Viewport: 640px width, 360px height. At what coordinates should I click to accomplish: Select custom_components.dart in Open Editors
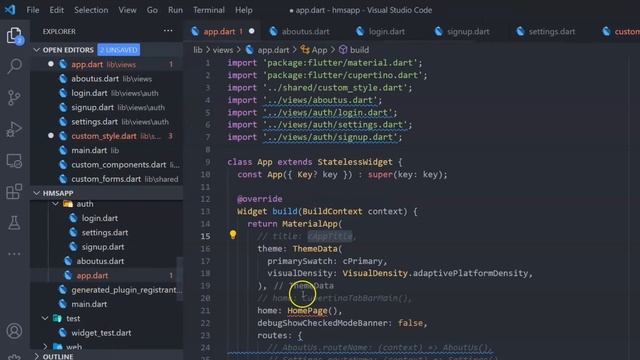[106, 164]
